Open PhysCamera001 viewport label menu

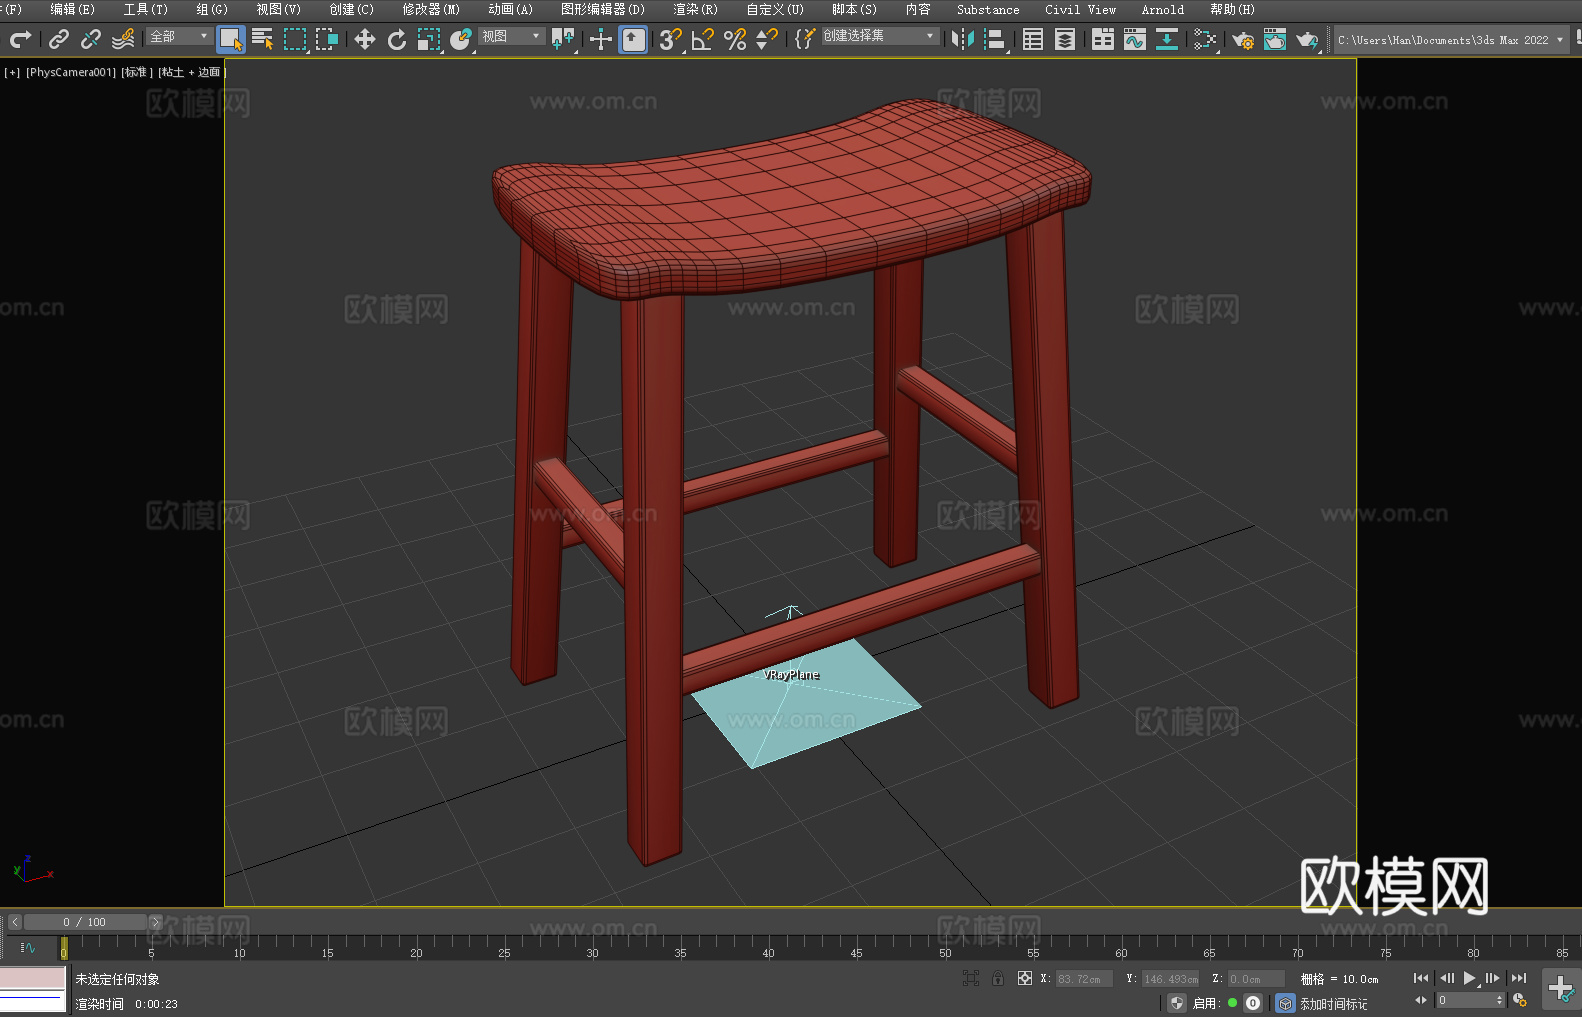71,72
